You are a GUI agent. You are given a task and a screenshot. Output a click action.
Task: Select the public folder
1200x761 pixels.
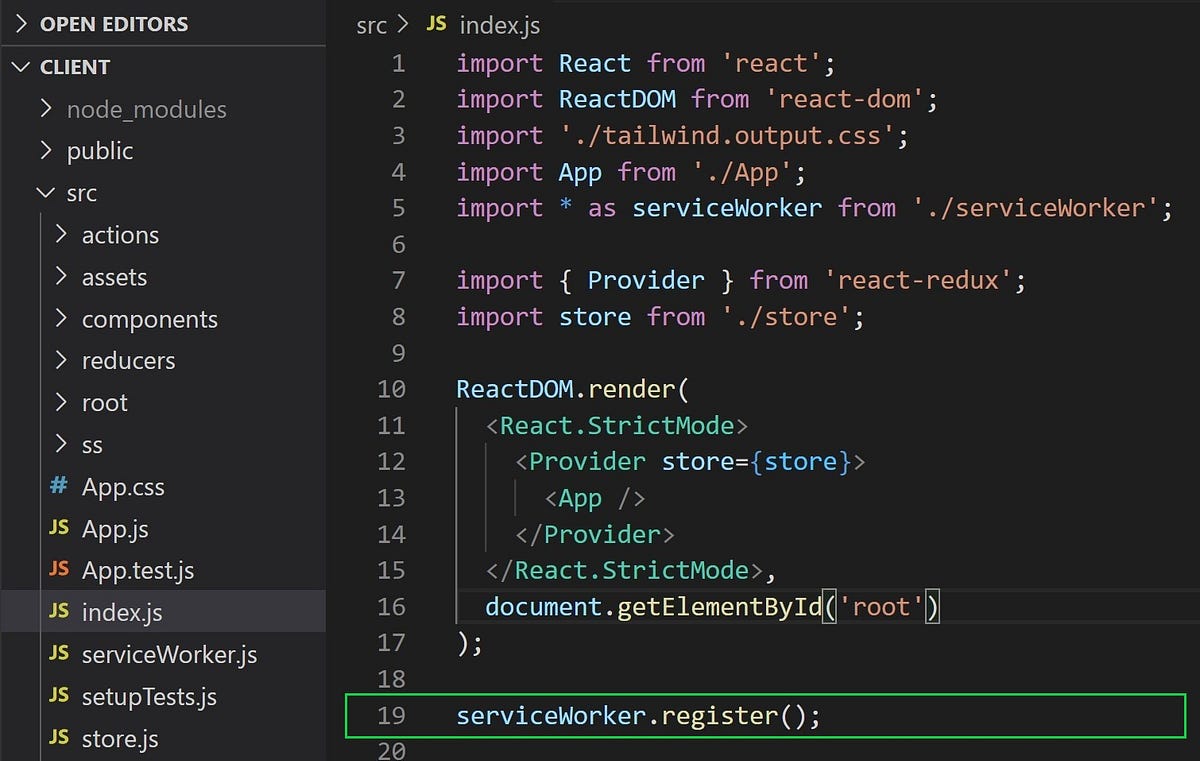(x=99, y=150)
